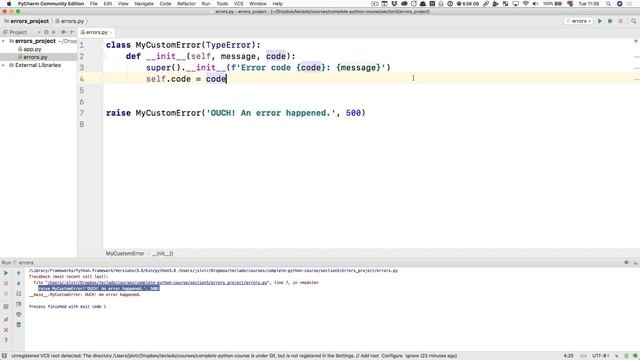Hide the Project panel using header arrow icon

[72, 32]
